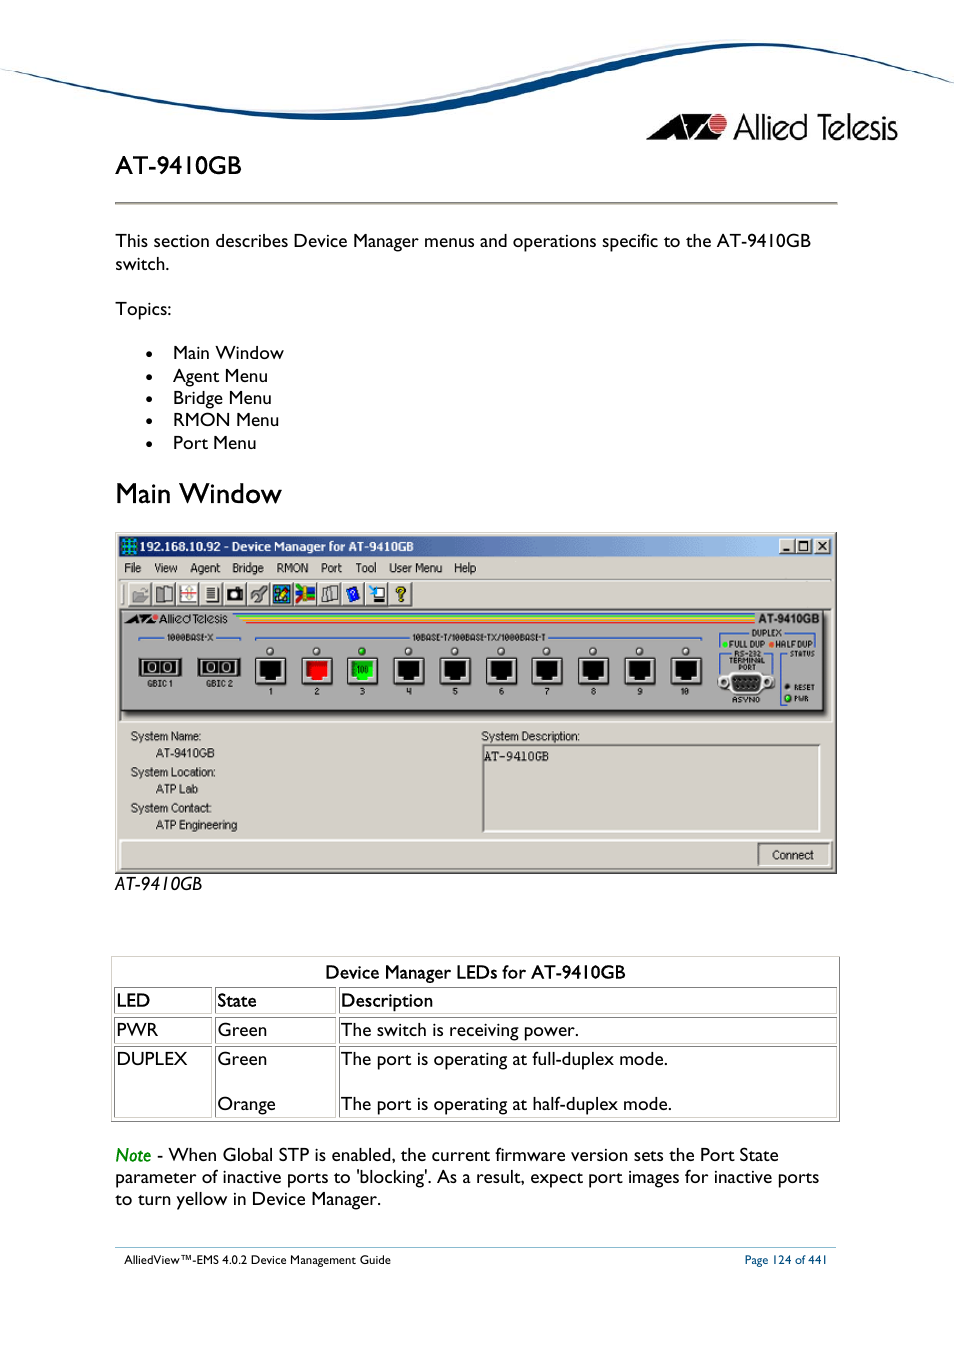
Task: Click the Connect button
Action: point(793,855)
